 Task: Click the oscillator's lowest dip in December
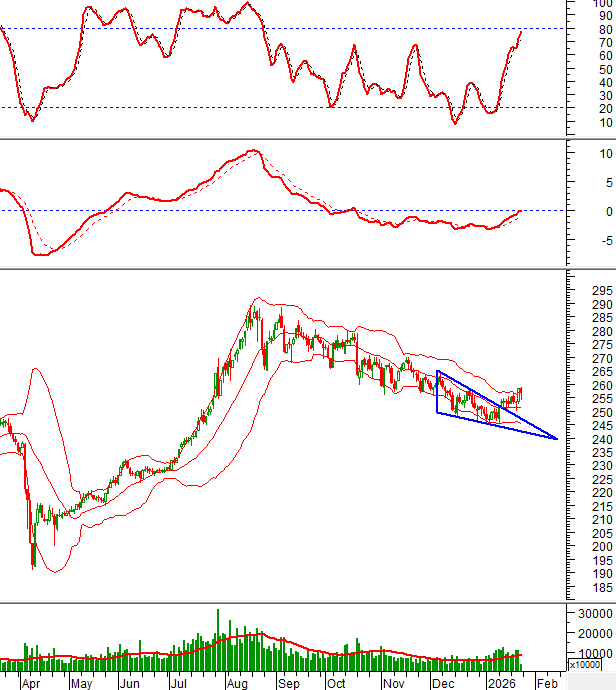click(456, 123)
